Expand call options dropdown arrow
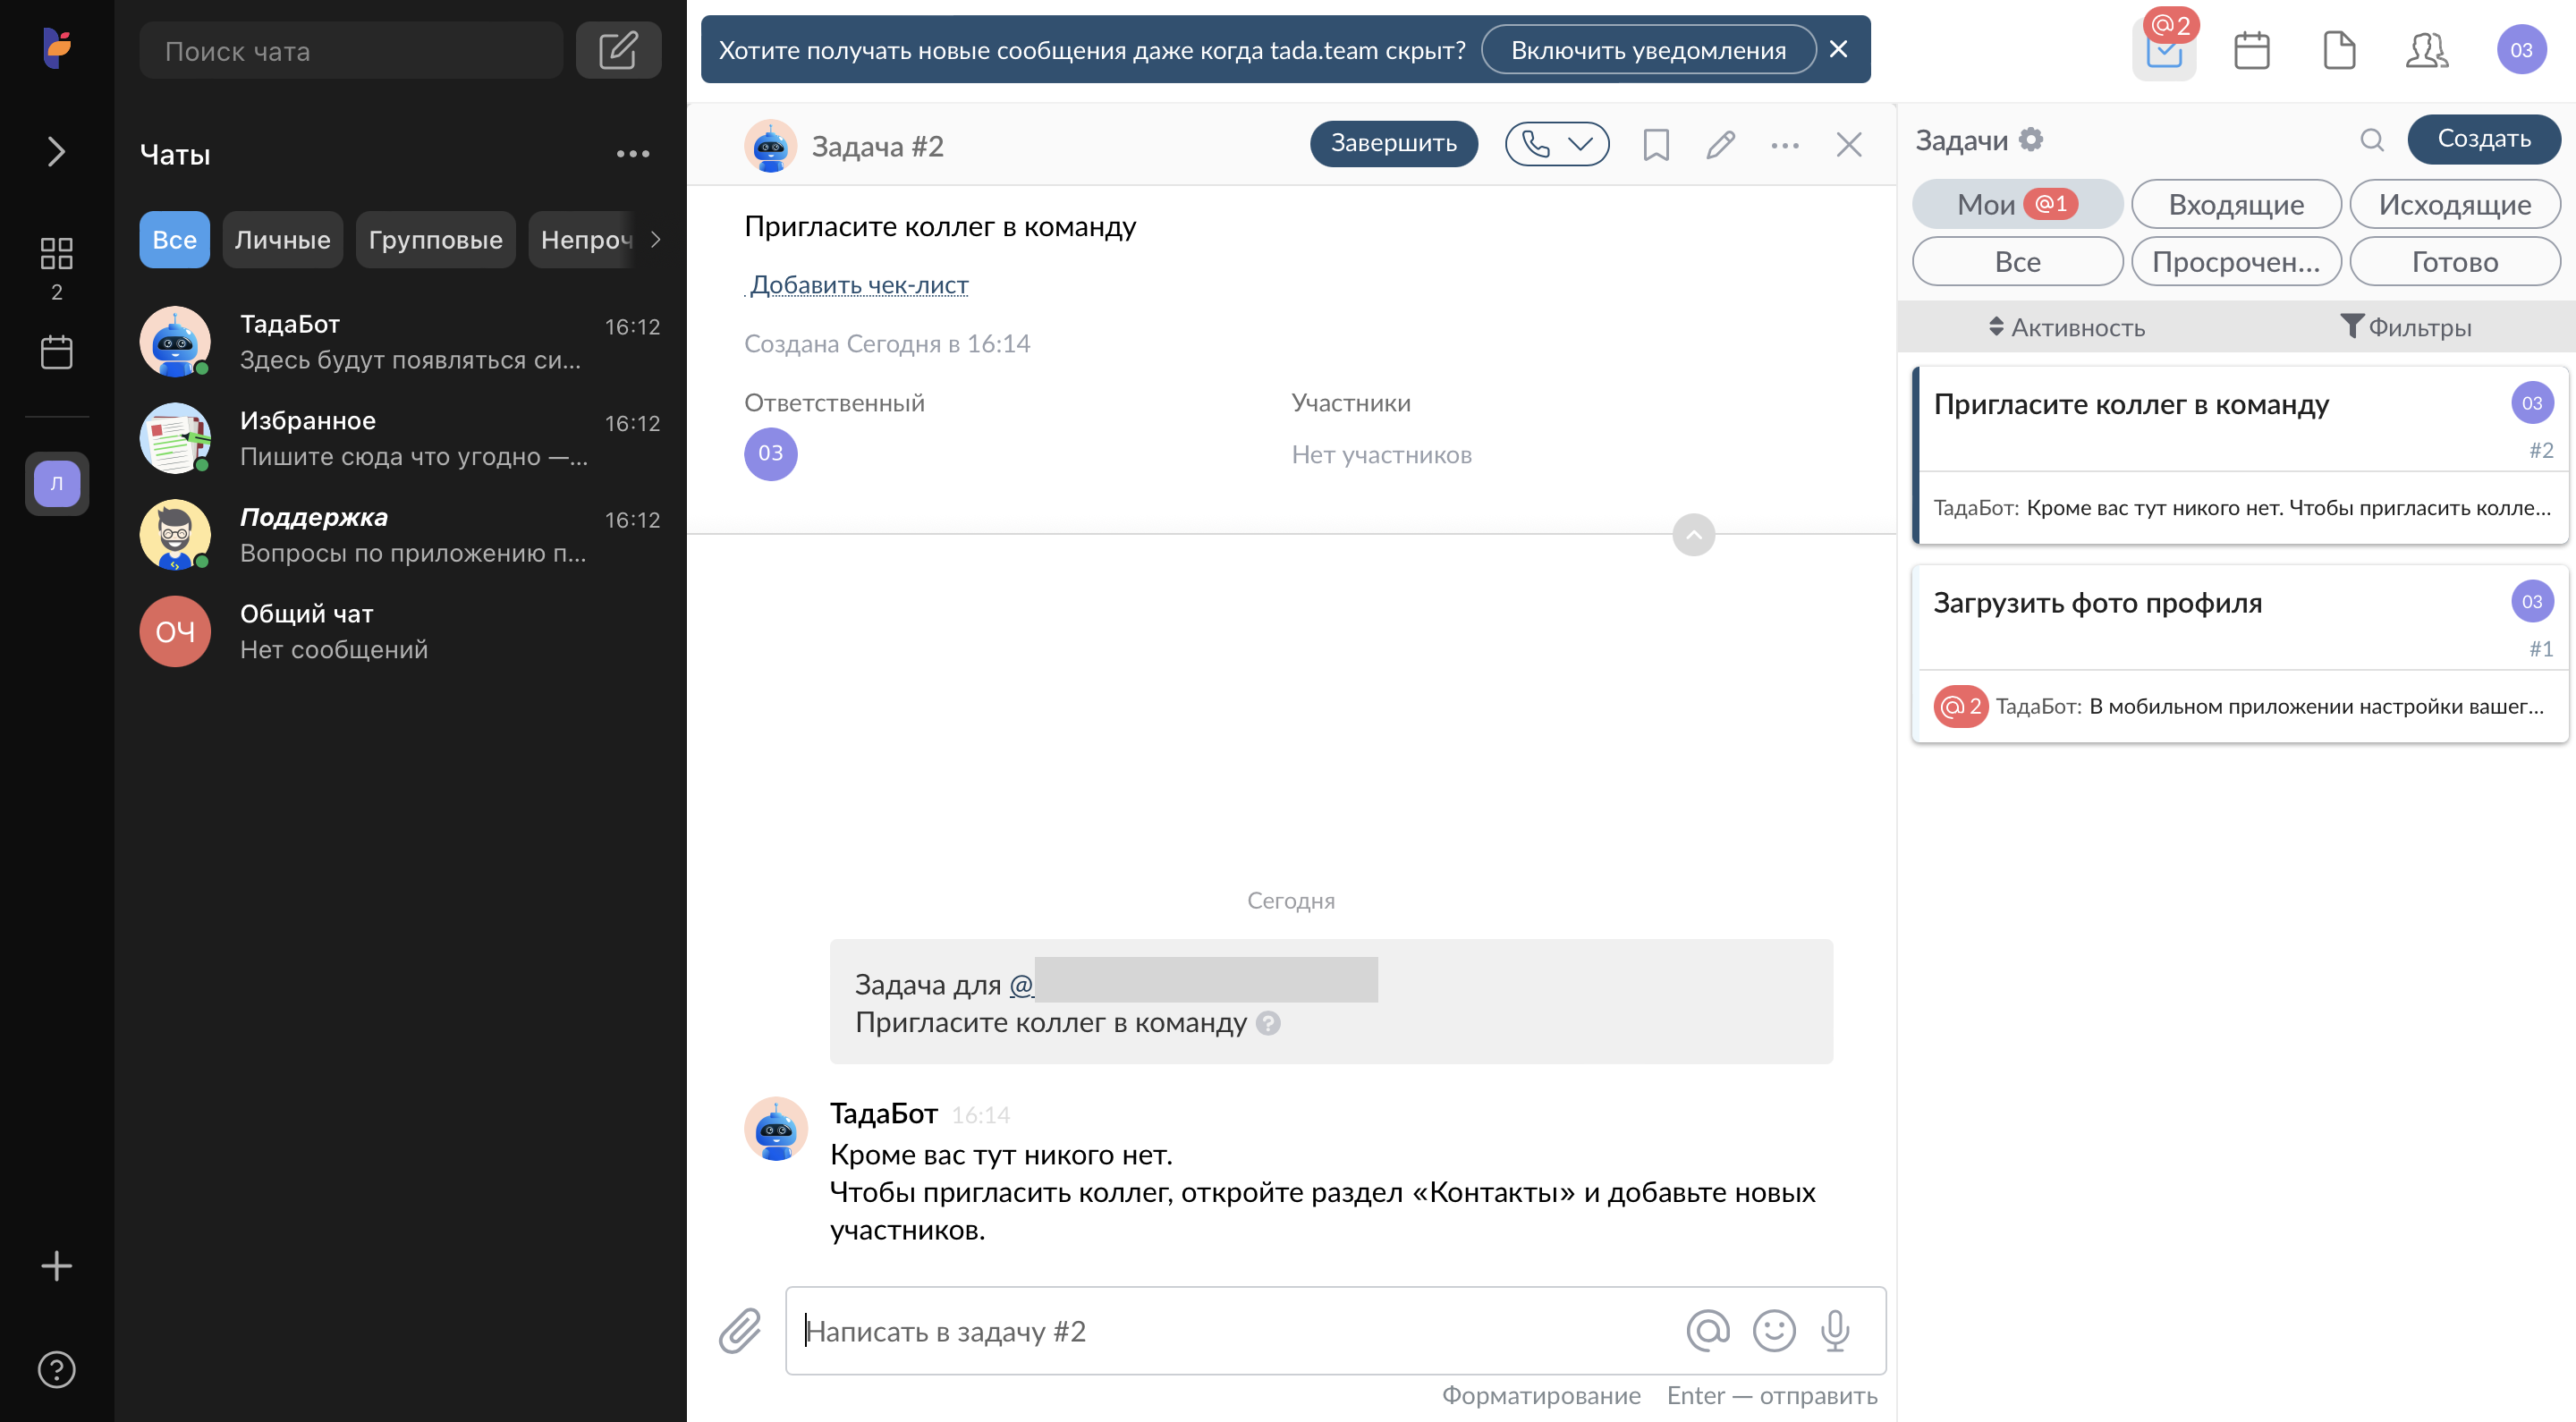 (x=1581, y=145)
